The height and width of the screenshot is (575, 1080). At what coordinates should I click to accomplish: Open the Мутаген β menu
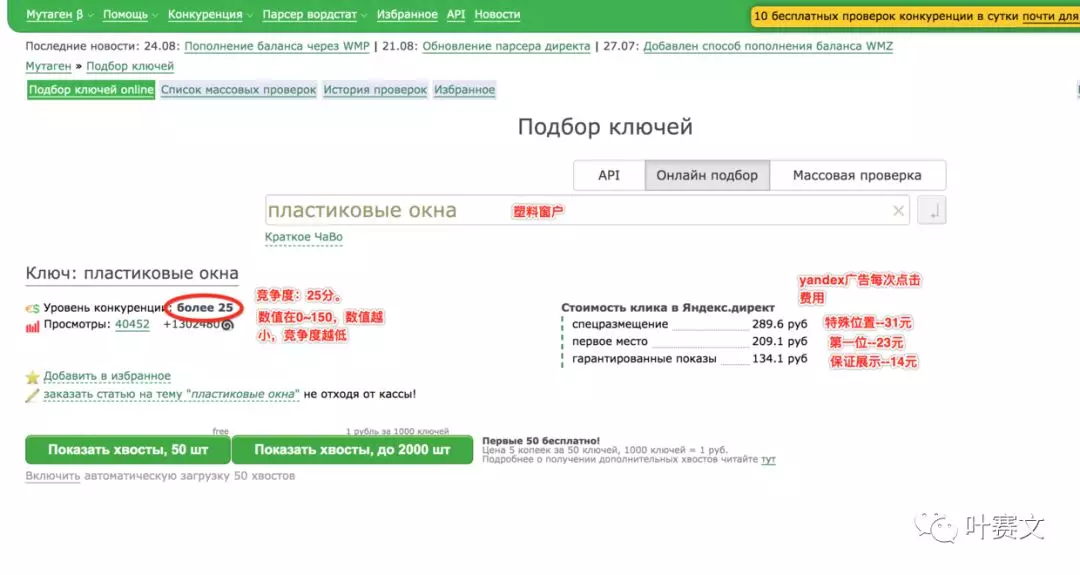[x=54, y=14]
